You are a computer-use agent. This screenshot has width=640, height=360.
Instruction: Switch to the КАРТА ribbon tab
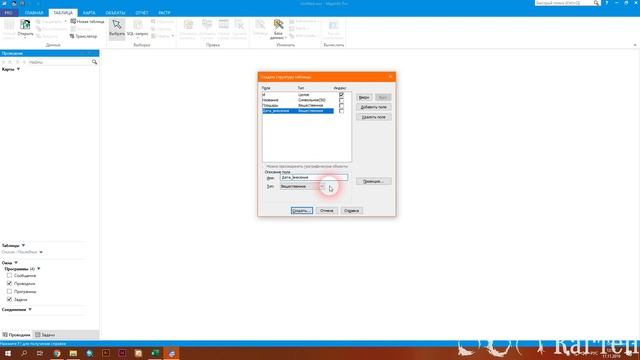[x=89, y=13]
